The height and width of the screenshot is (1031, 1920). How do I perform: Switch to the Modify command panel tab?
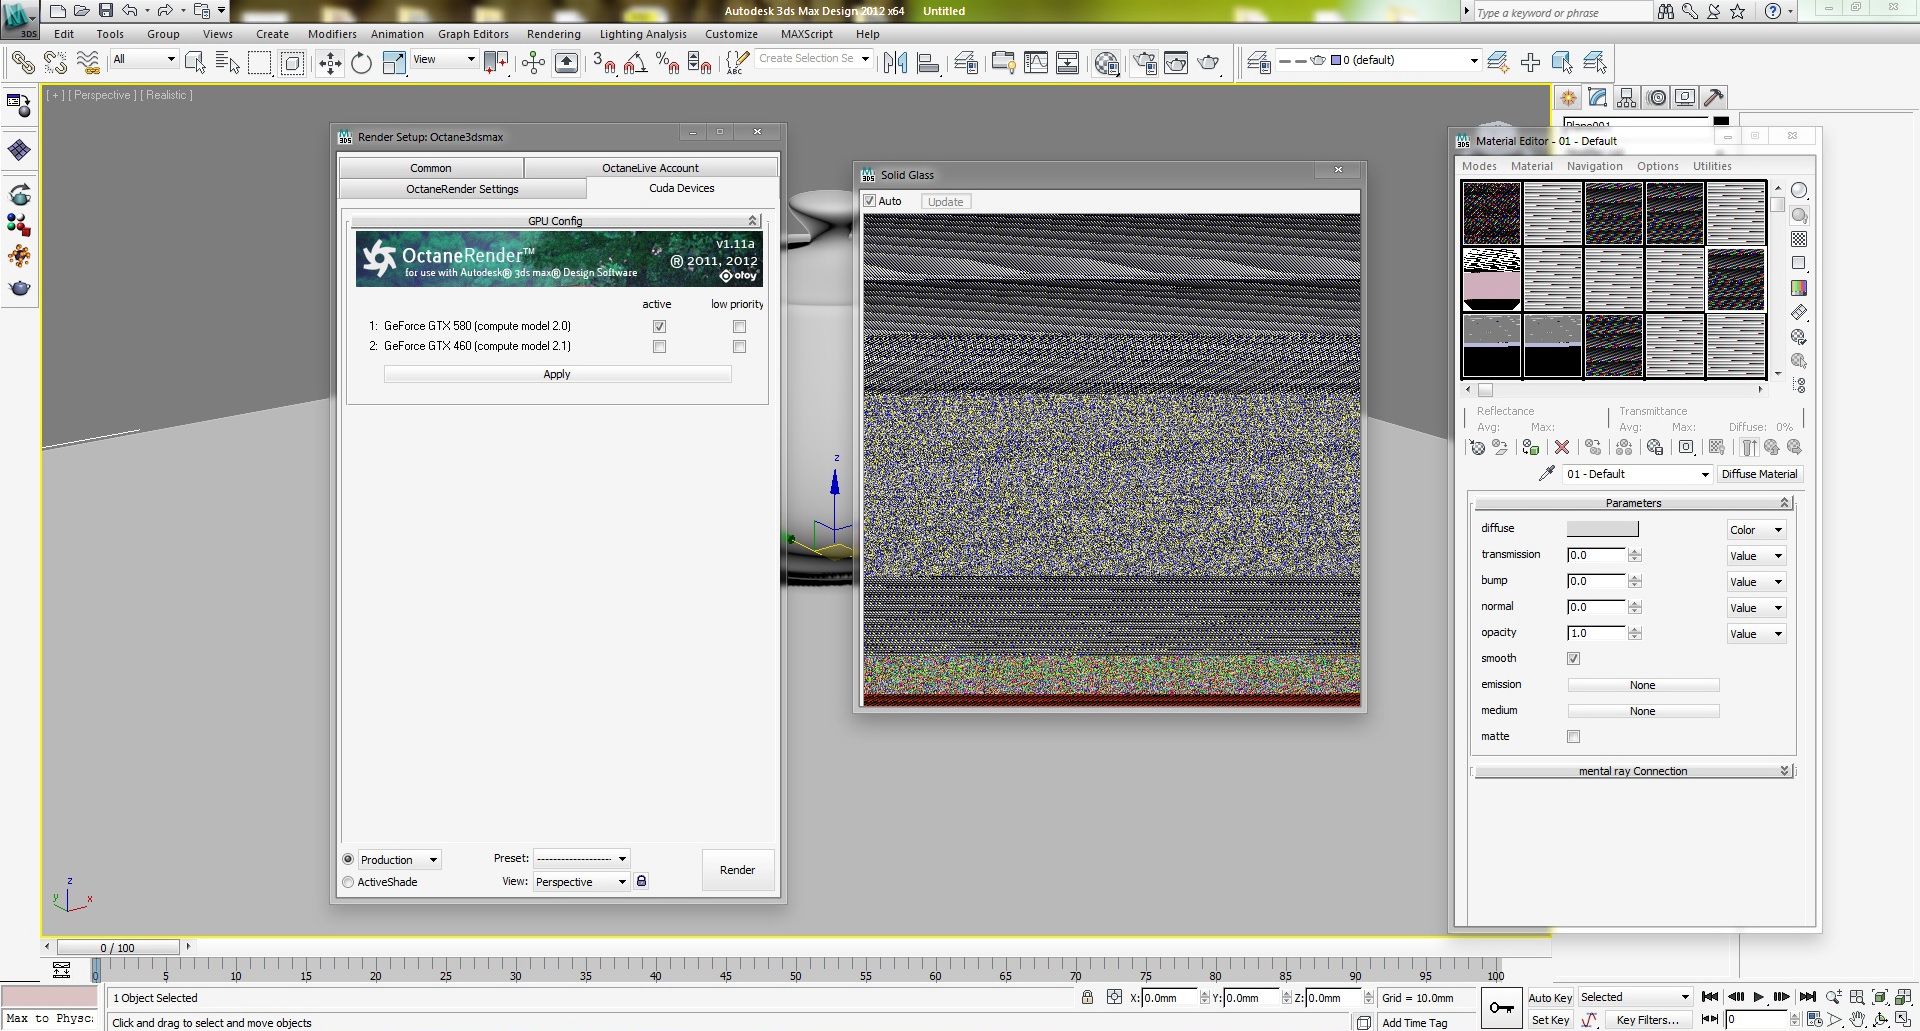point(1598,97)
